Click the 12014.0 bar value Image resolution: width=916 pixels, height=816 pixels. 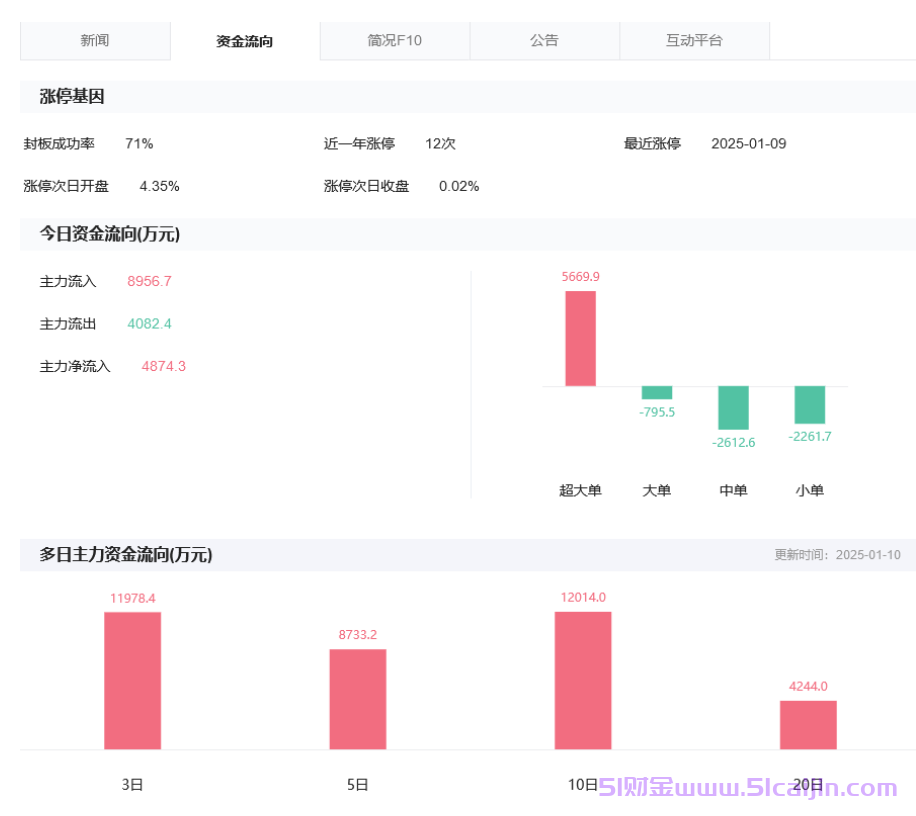point(583,597)
